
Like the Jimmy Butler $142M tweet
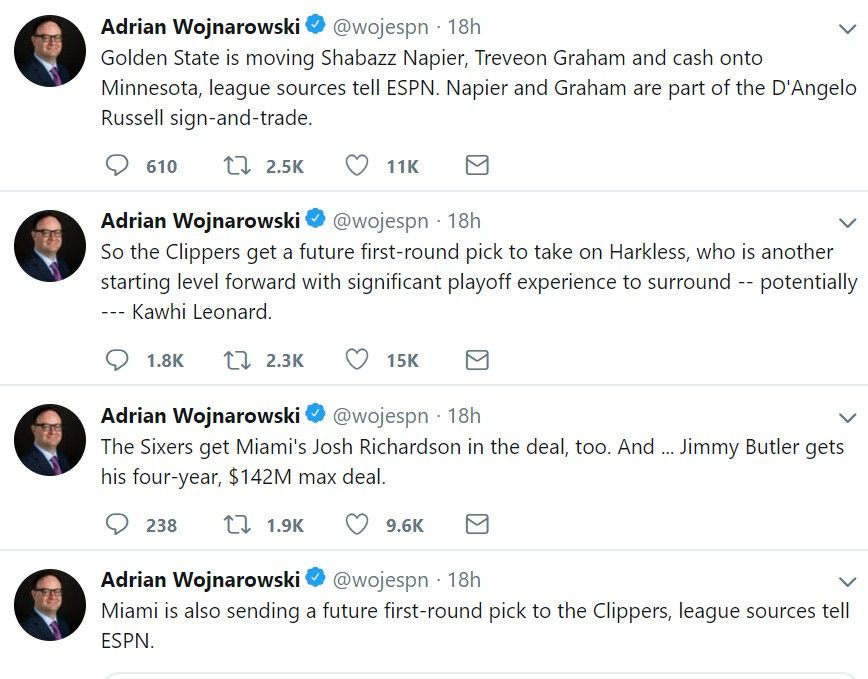[357, 524]
